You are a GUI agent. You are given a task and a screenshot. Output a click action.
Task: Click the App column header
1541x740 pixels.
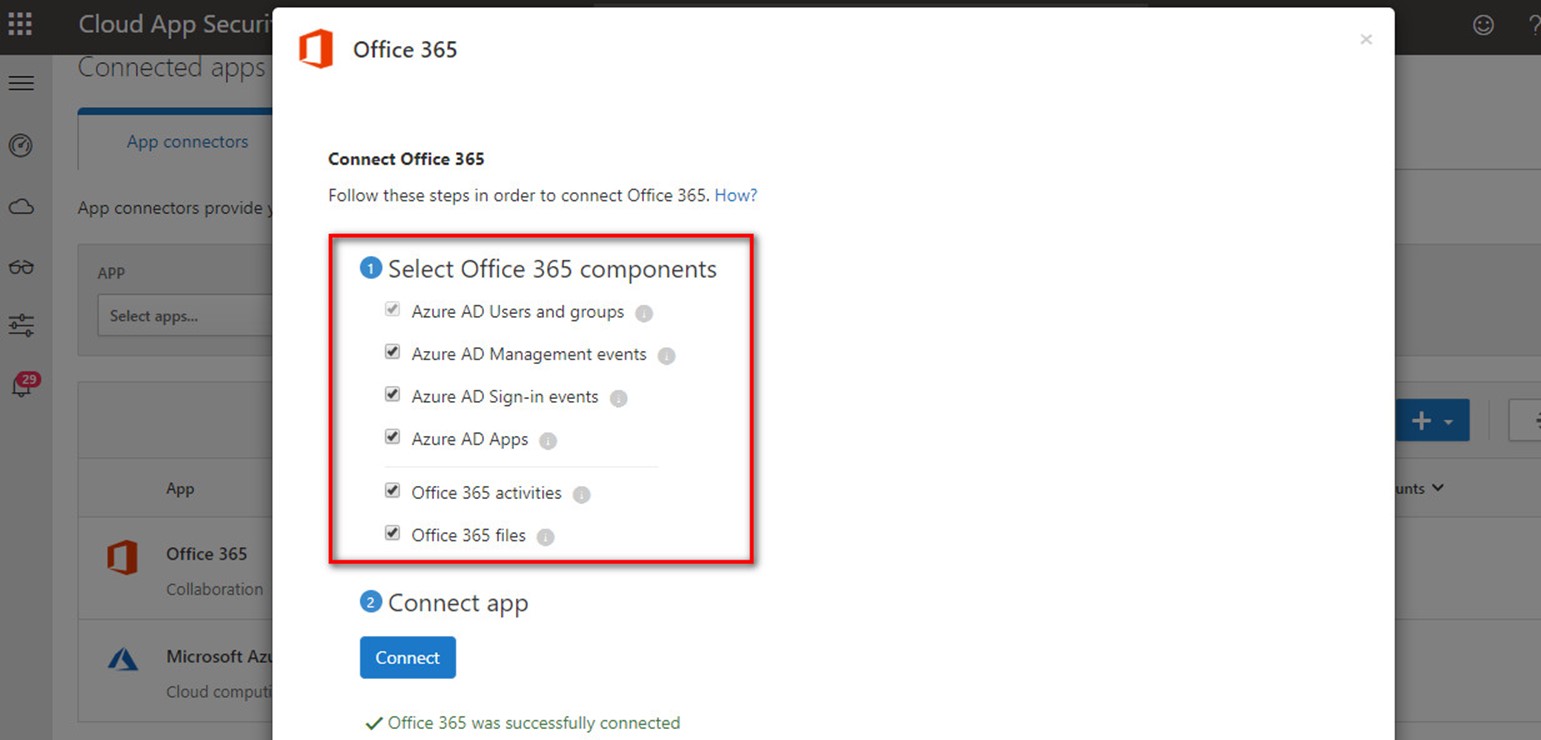180,489
